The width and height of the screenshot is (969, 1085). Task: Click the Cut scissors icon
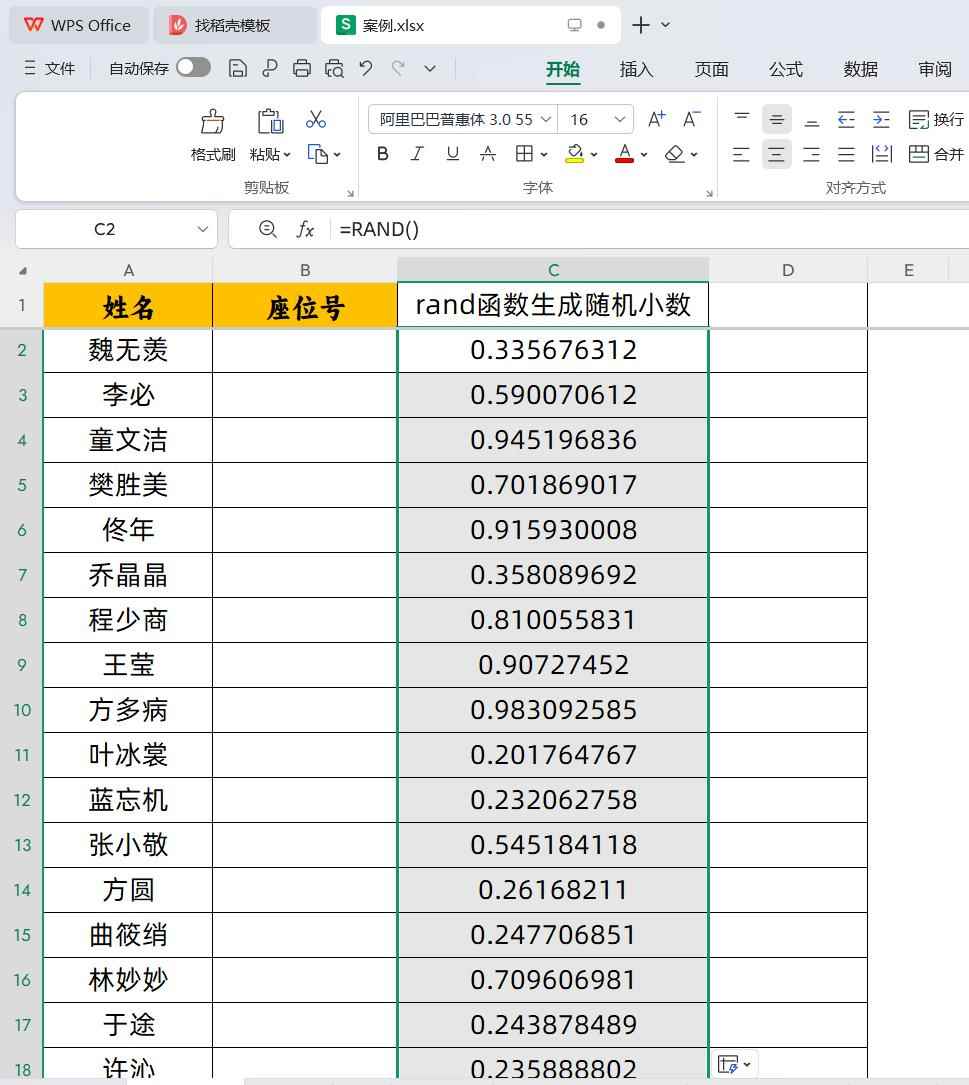click(316, 120)
